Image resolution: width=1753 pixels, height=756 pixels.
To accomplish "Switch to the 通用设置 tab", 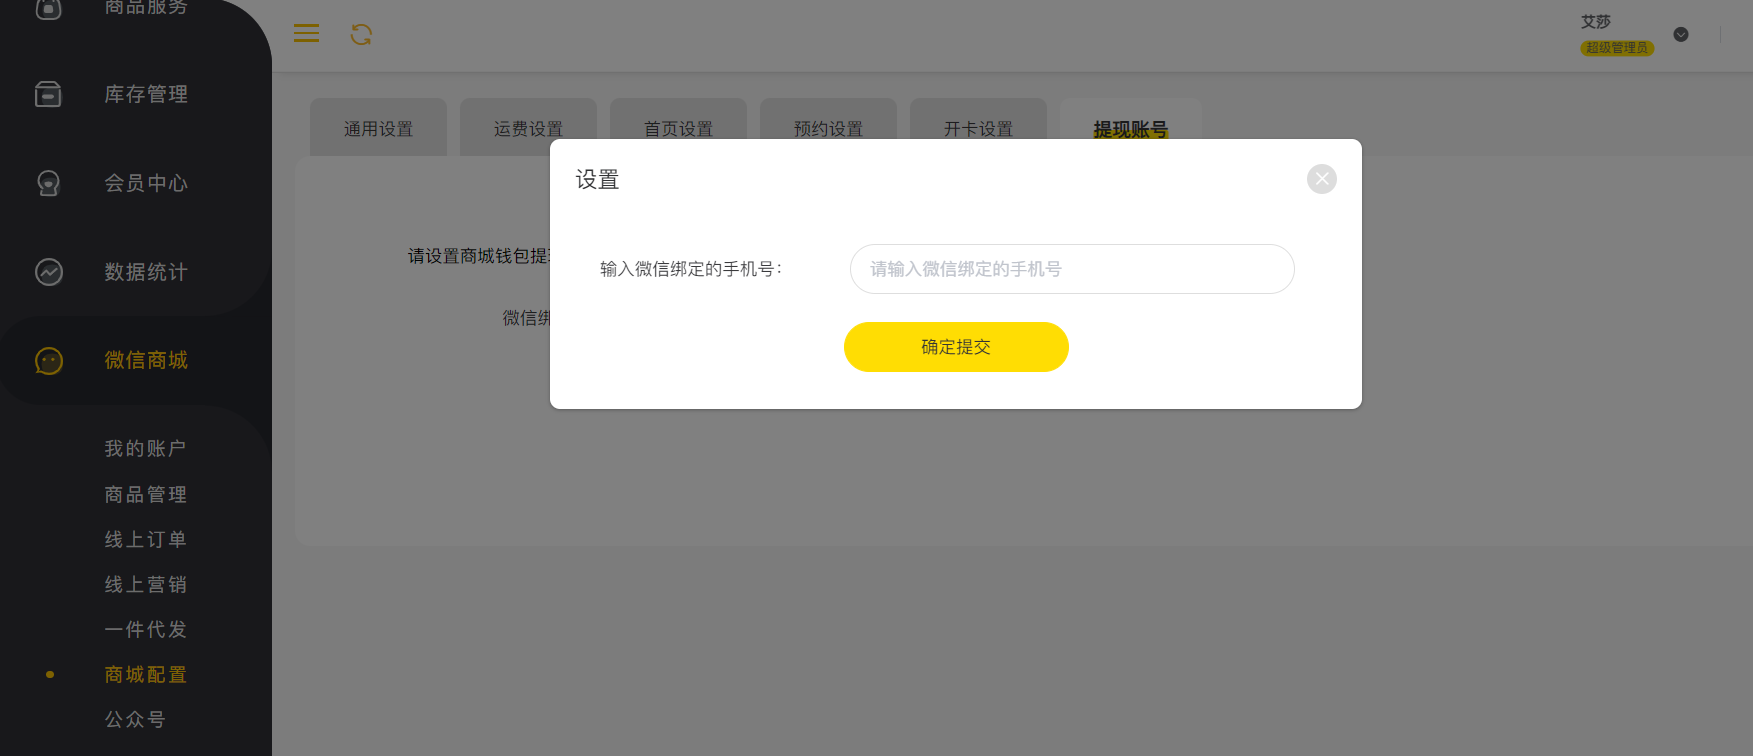I will click(x=378, y=128).
